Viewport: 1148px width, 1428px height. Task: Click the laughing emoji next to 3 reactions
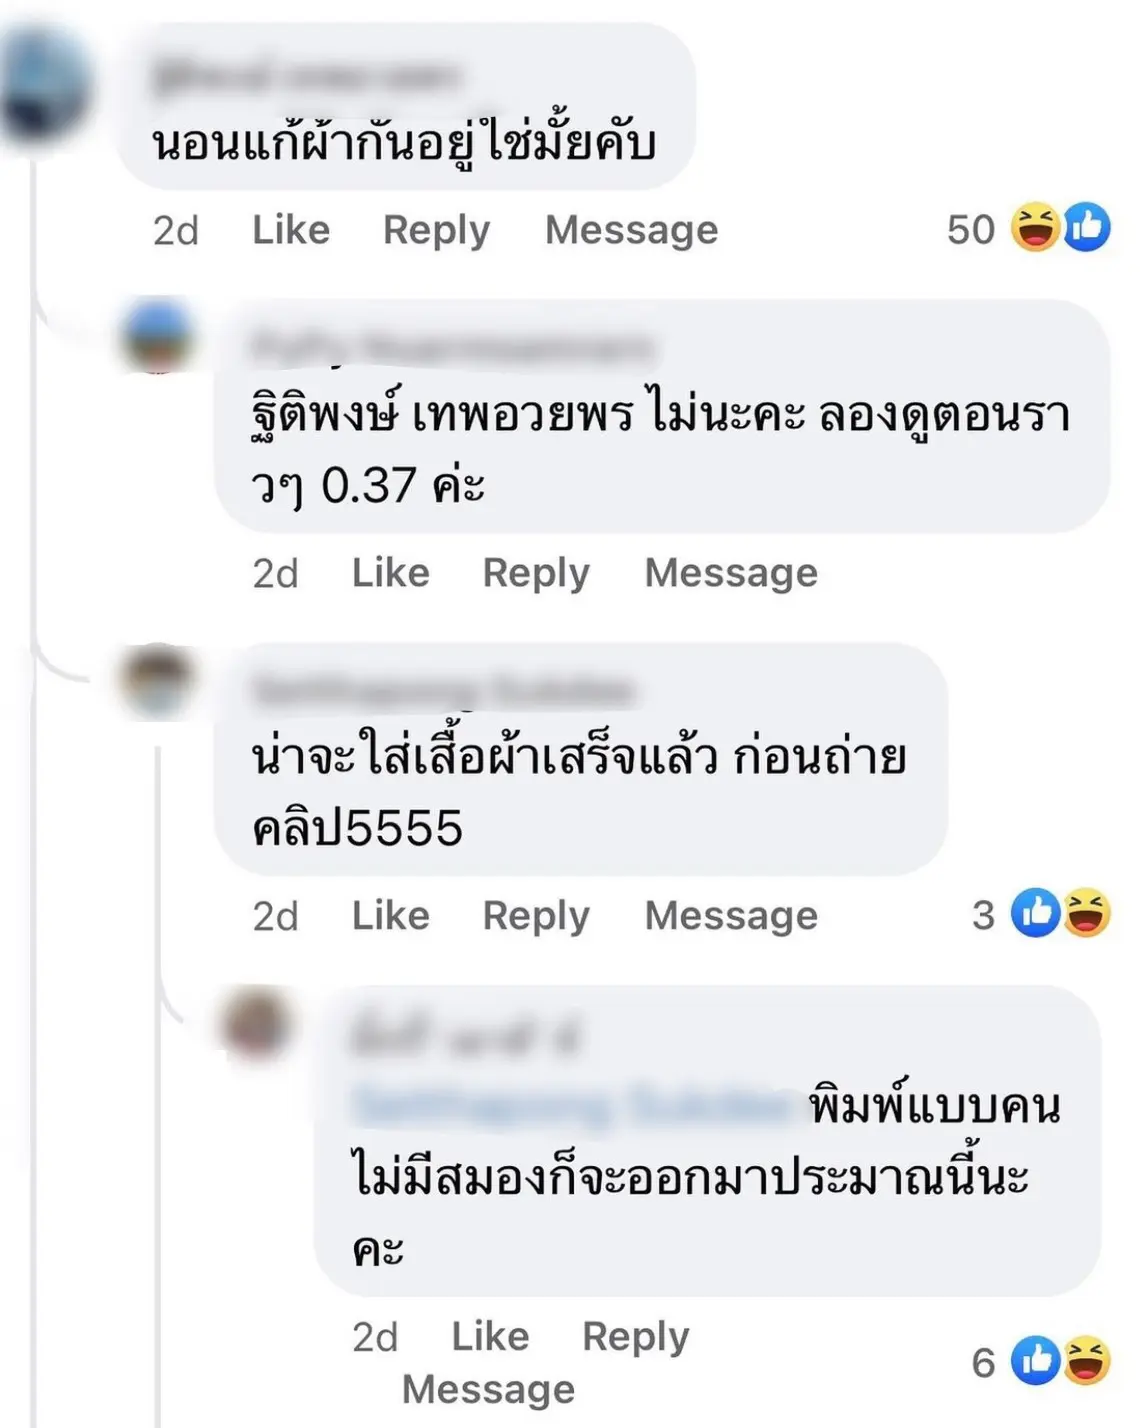pos(1086,912)
